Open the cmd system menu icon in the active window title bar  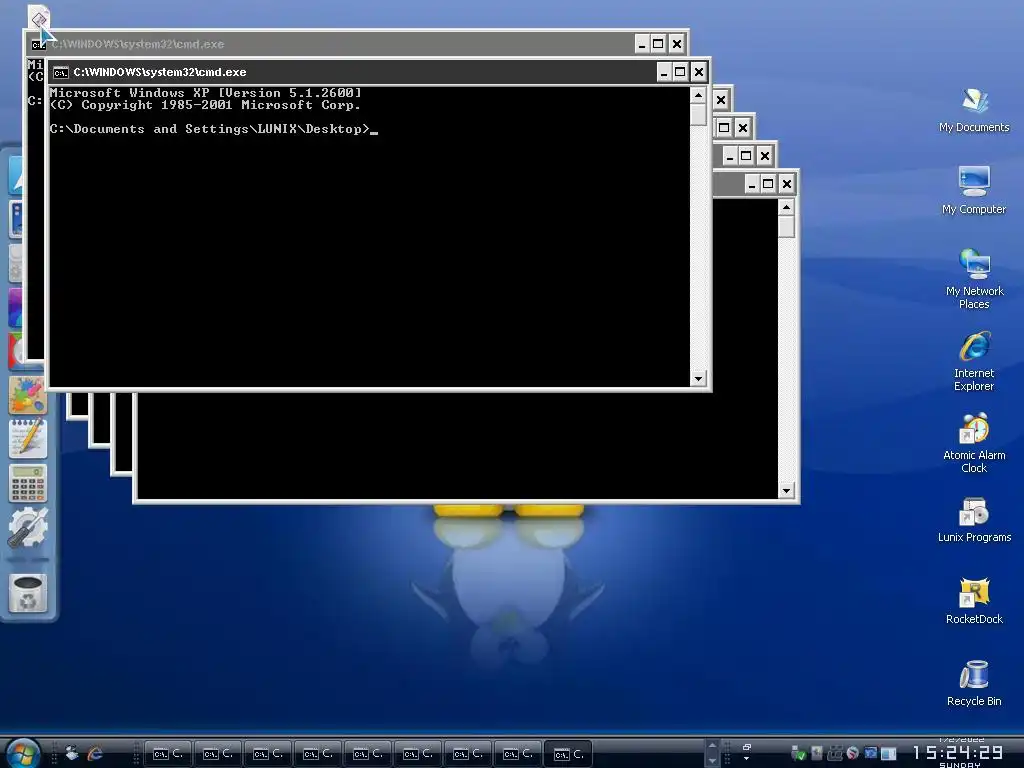61,72
